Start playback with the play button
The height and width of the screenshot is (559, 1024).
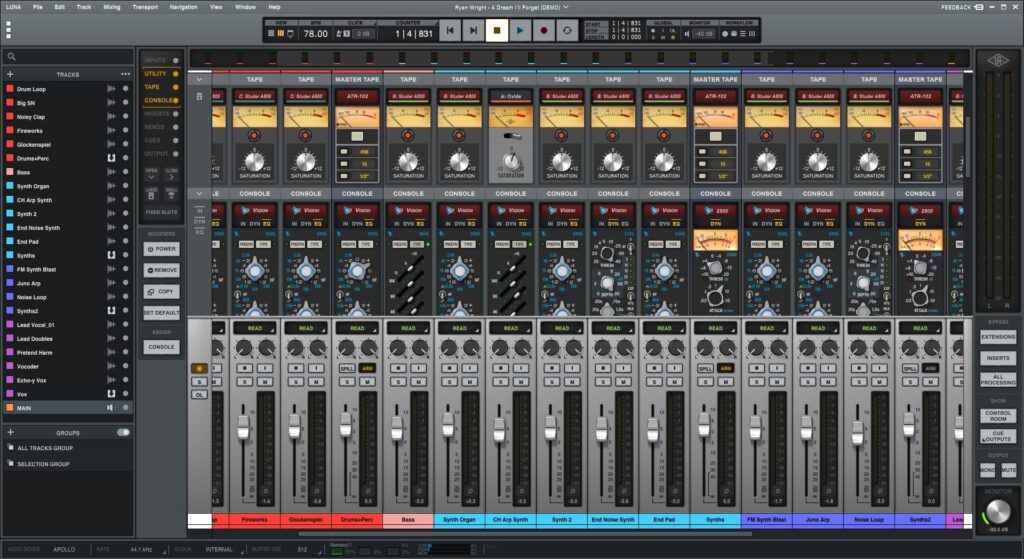(520, 30)
